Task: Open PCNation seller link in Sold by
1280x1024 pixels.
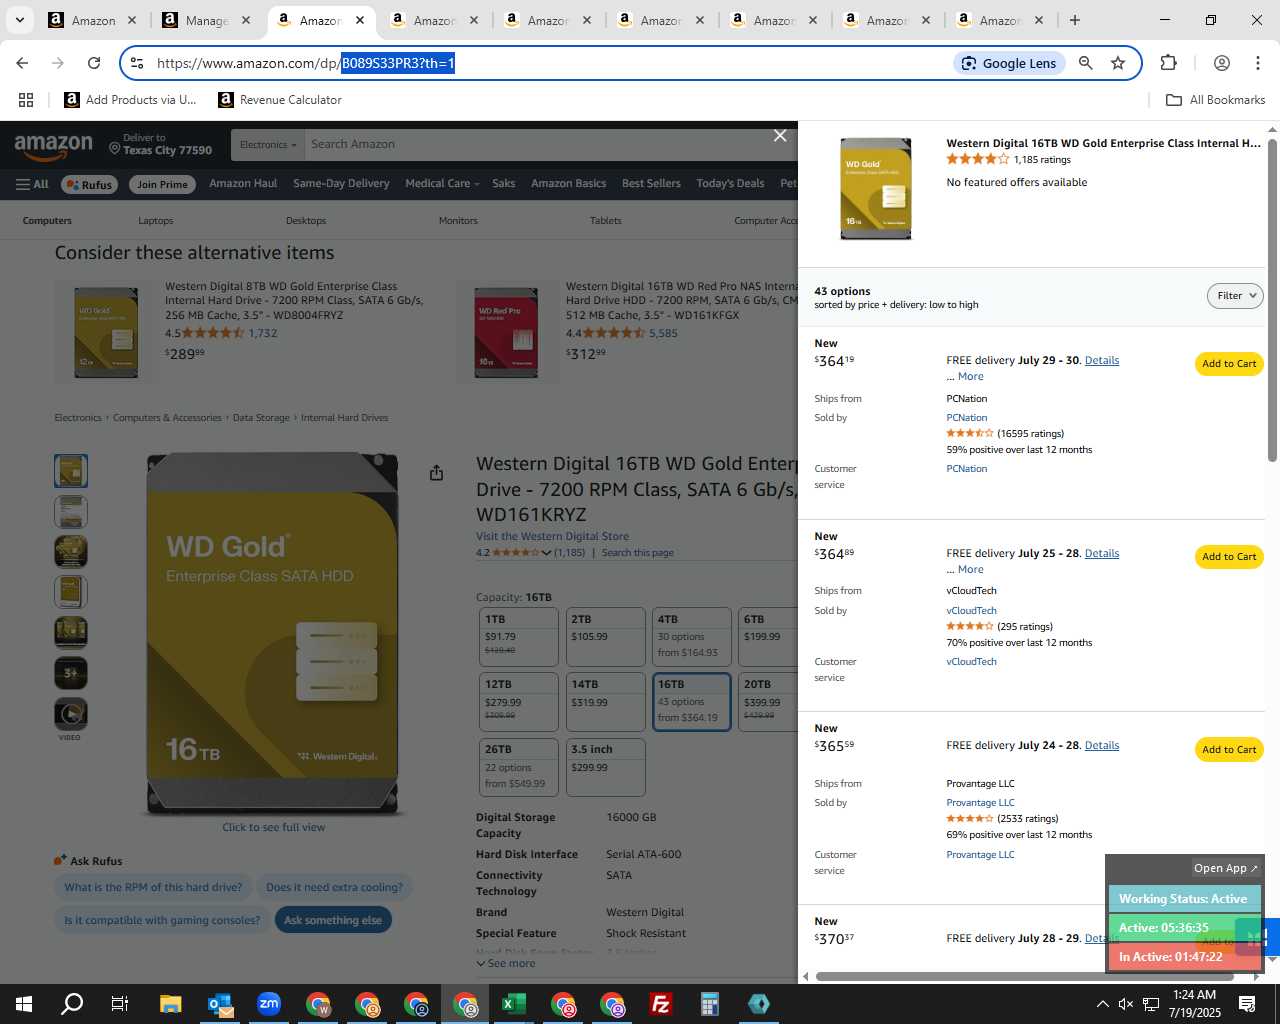Action: point(967,418)
